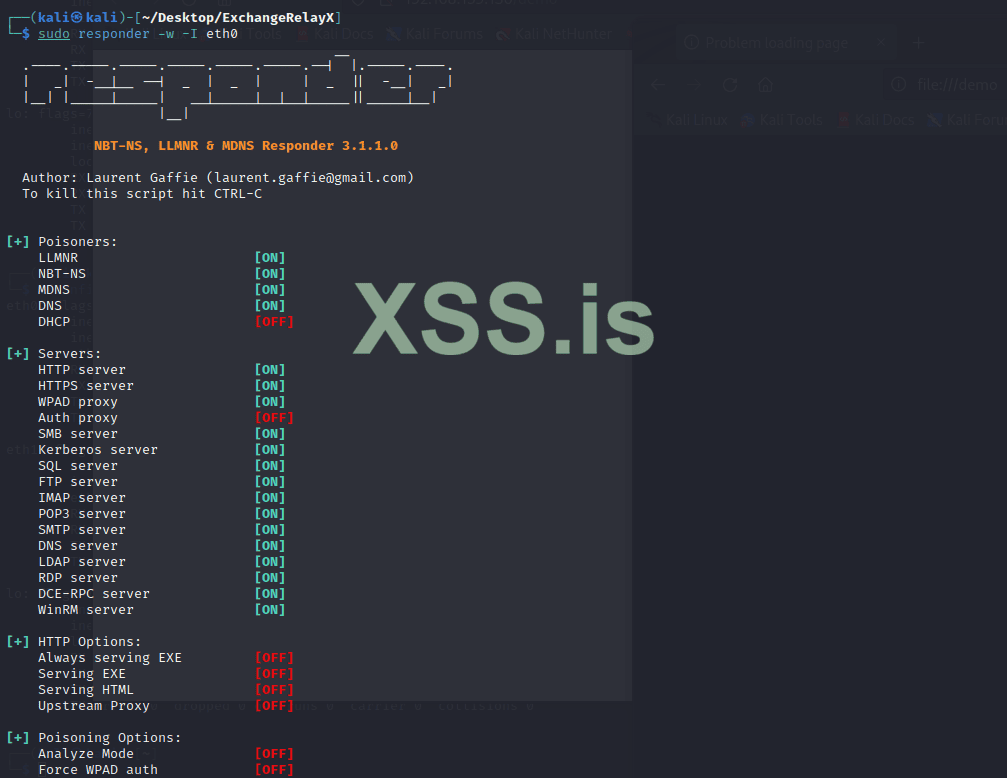Click the browser back arrow
1007x778 pixels.
click(x=658, y=85)
